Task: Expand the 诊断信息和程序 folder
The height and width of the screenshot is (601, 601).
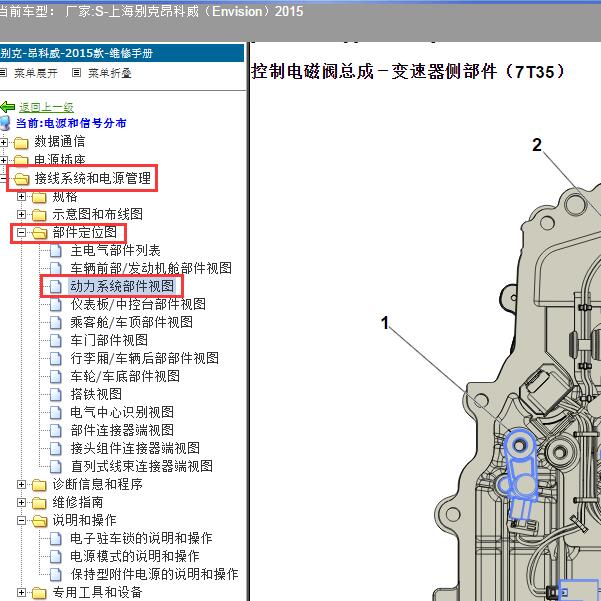Action: point(21,484)
